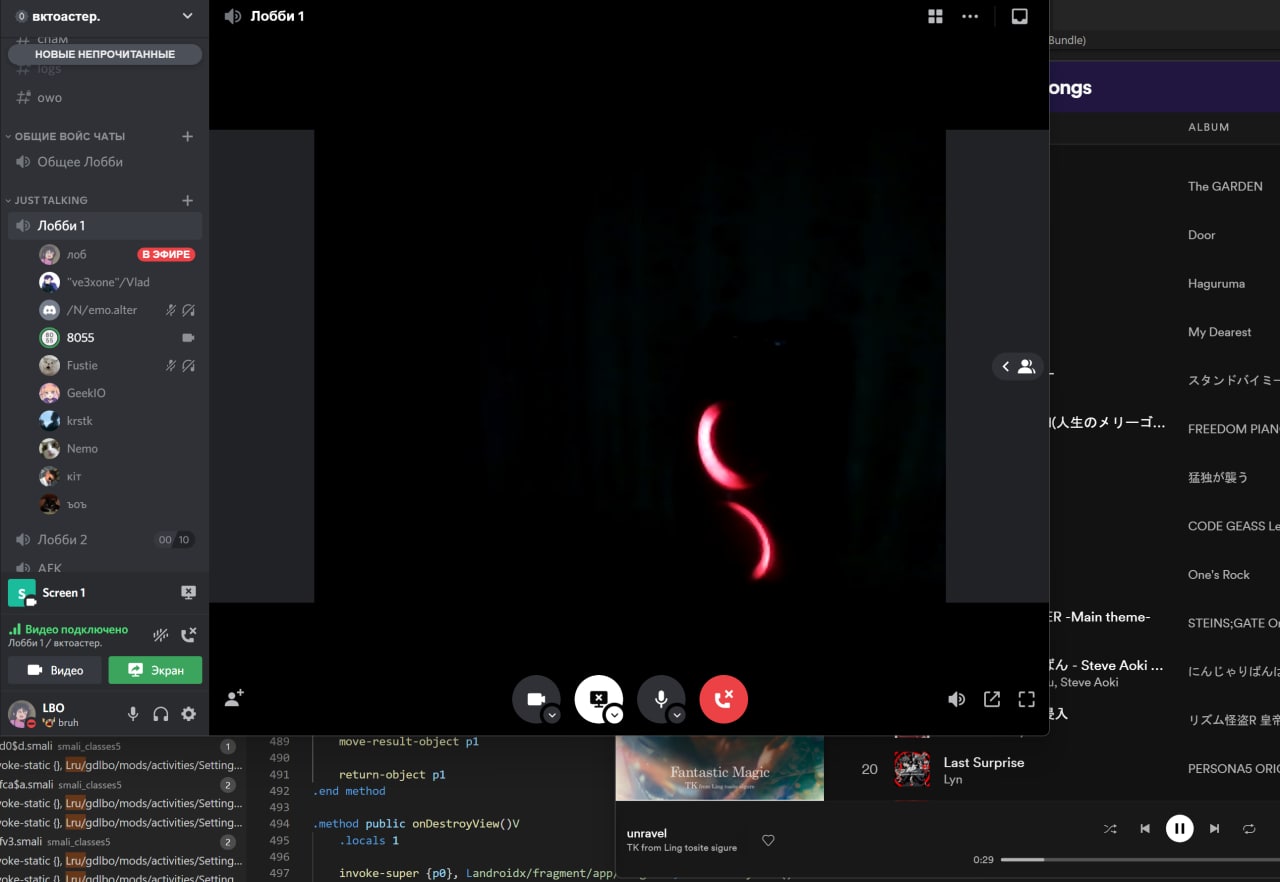The height and width of the screenshot is (882, 1280).
Task: Open screen share options dropdown arrow
Action: (614, 714)
